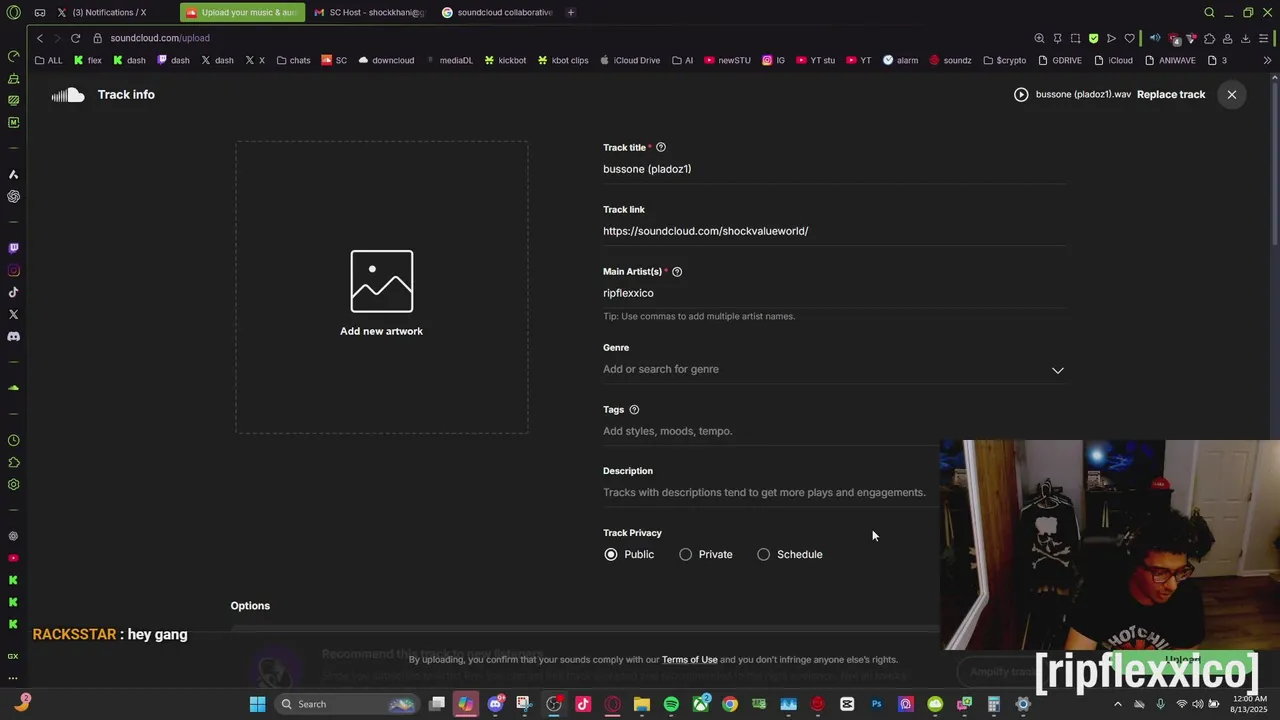Open the volume icon in system tray
Viewport: 1280px width, 720px height.
(1198, 704)
